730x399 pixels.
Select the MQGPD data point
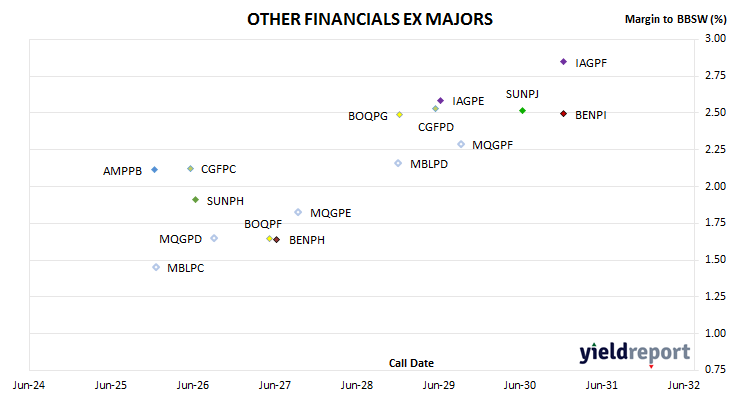[x=214, y=238]
